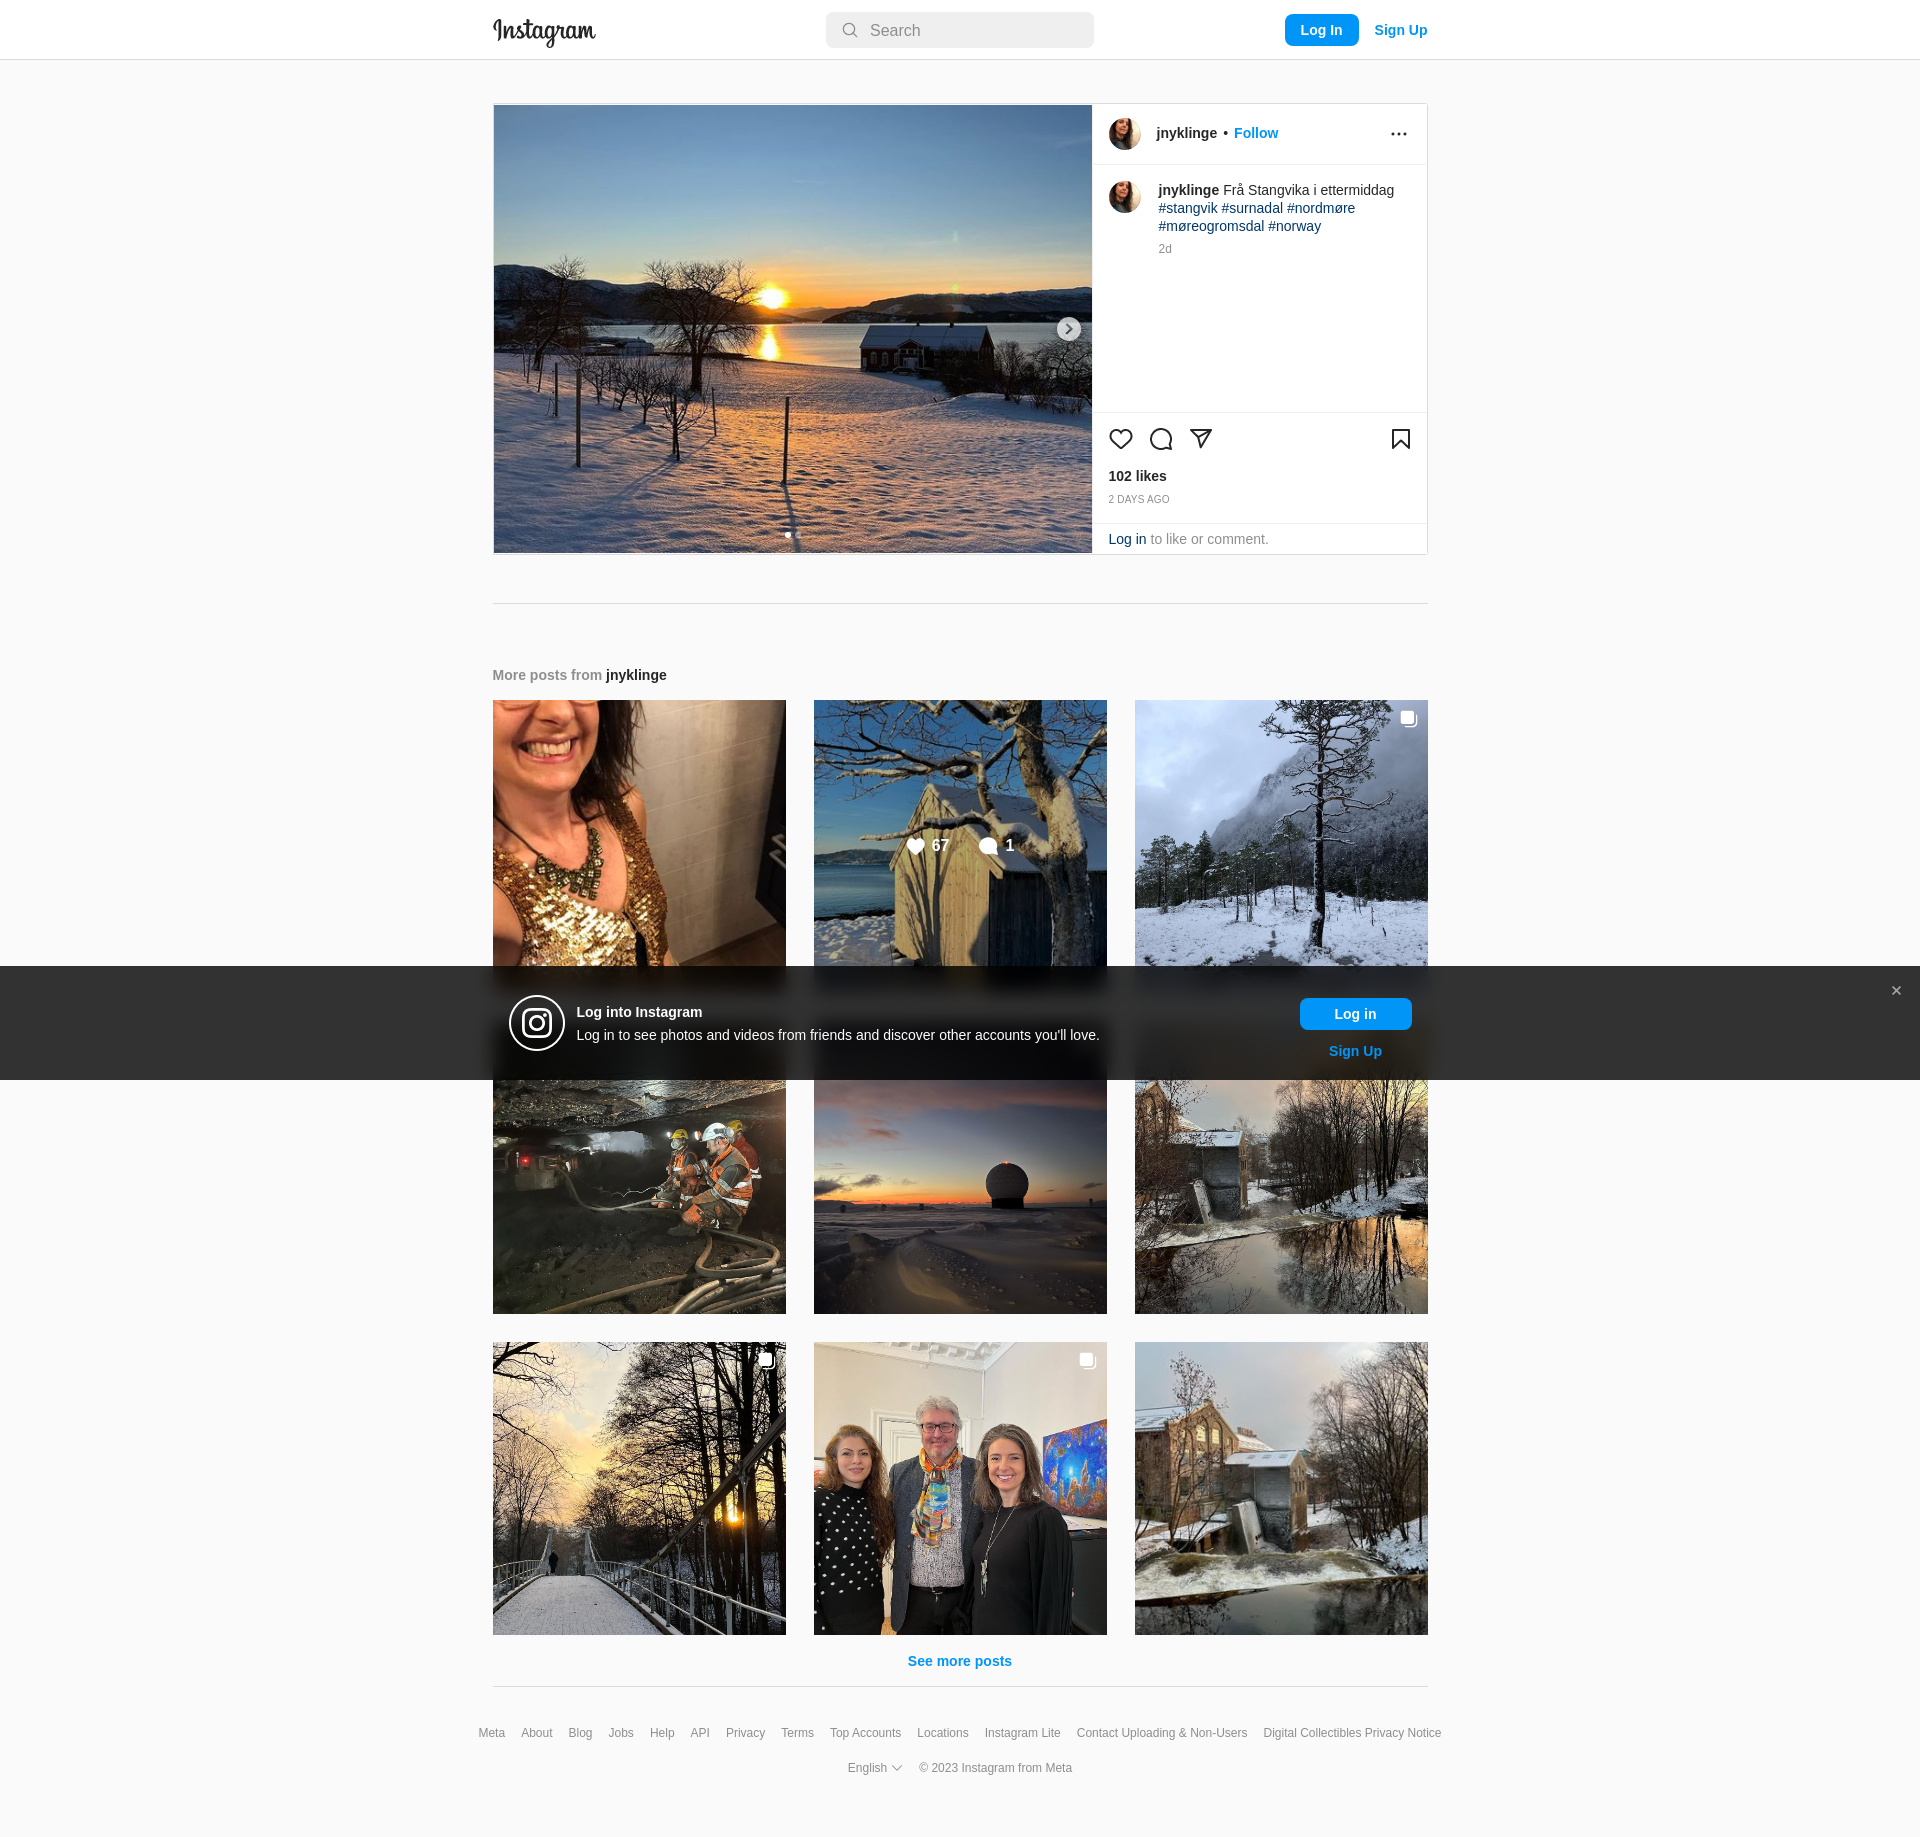Save post with bookmark icon
The width and height of the screenshot is (1920, 1837).
[1400, 439]
